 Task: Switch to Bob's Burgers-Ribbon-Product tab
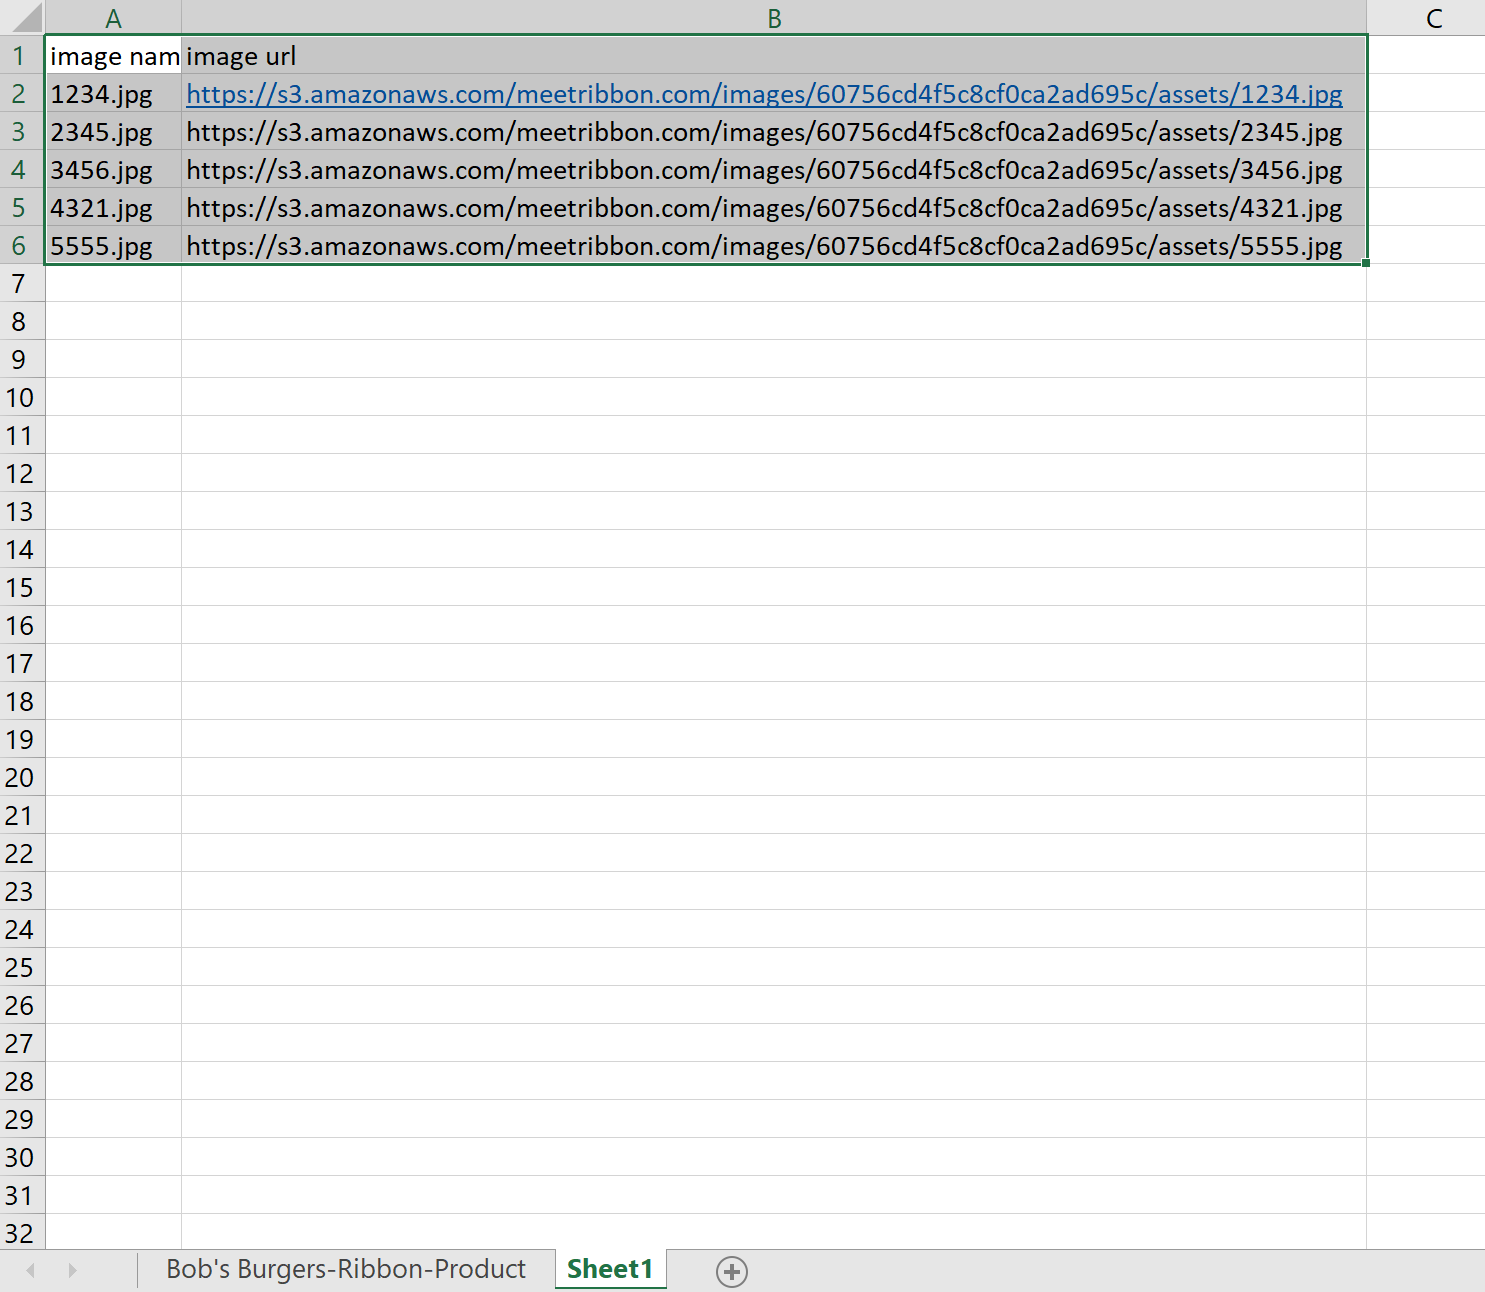pyautogui.click(x=345, y=1269)
